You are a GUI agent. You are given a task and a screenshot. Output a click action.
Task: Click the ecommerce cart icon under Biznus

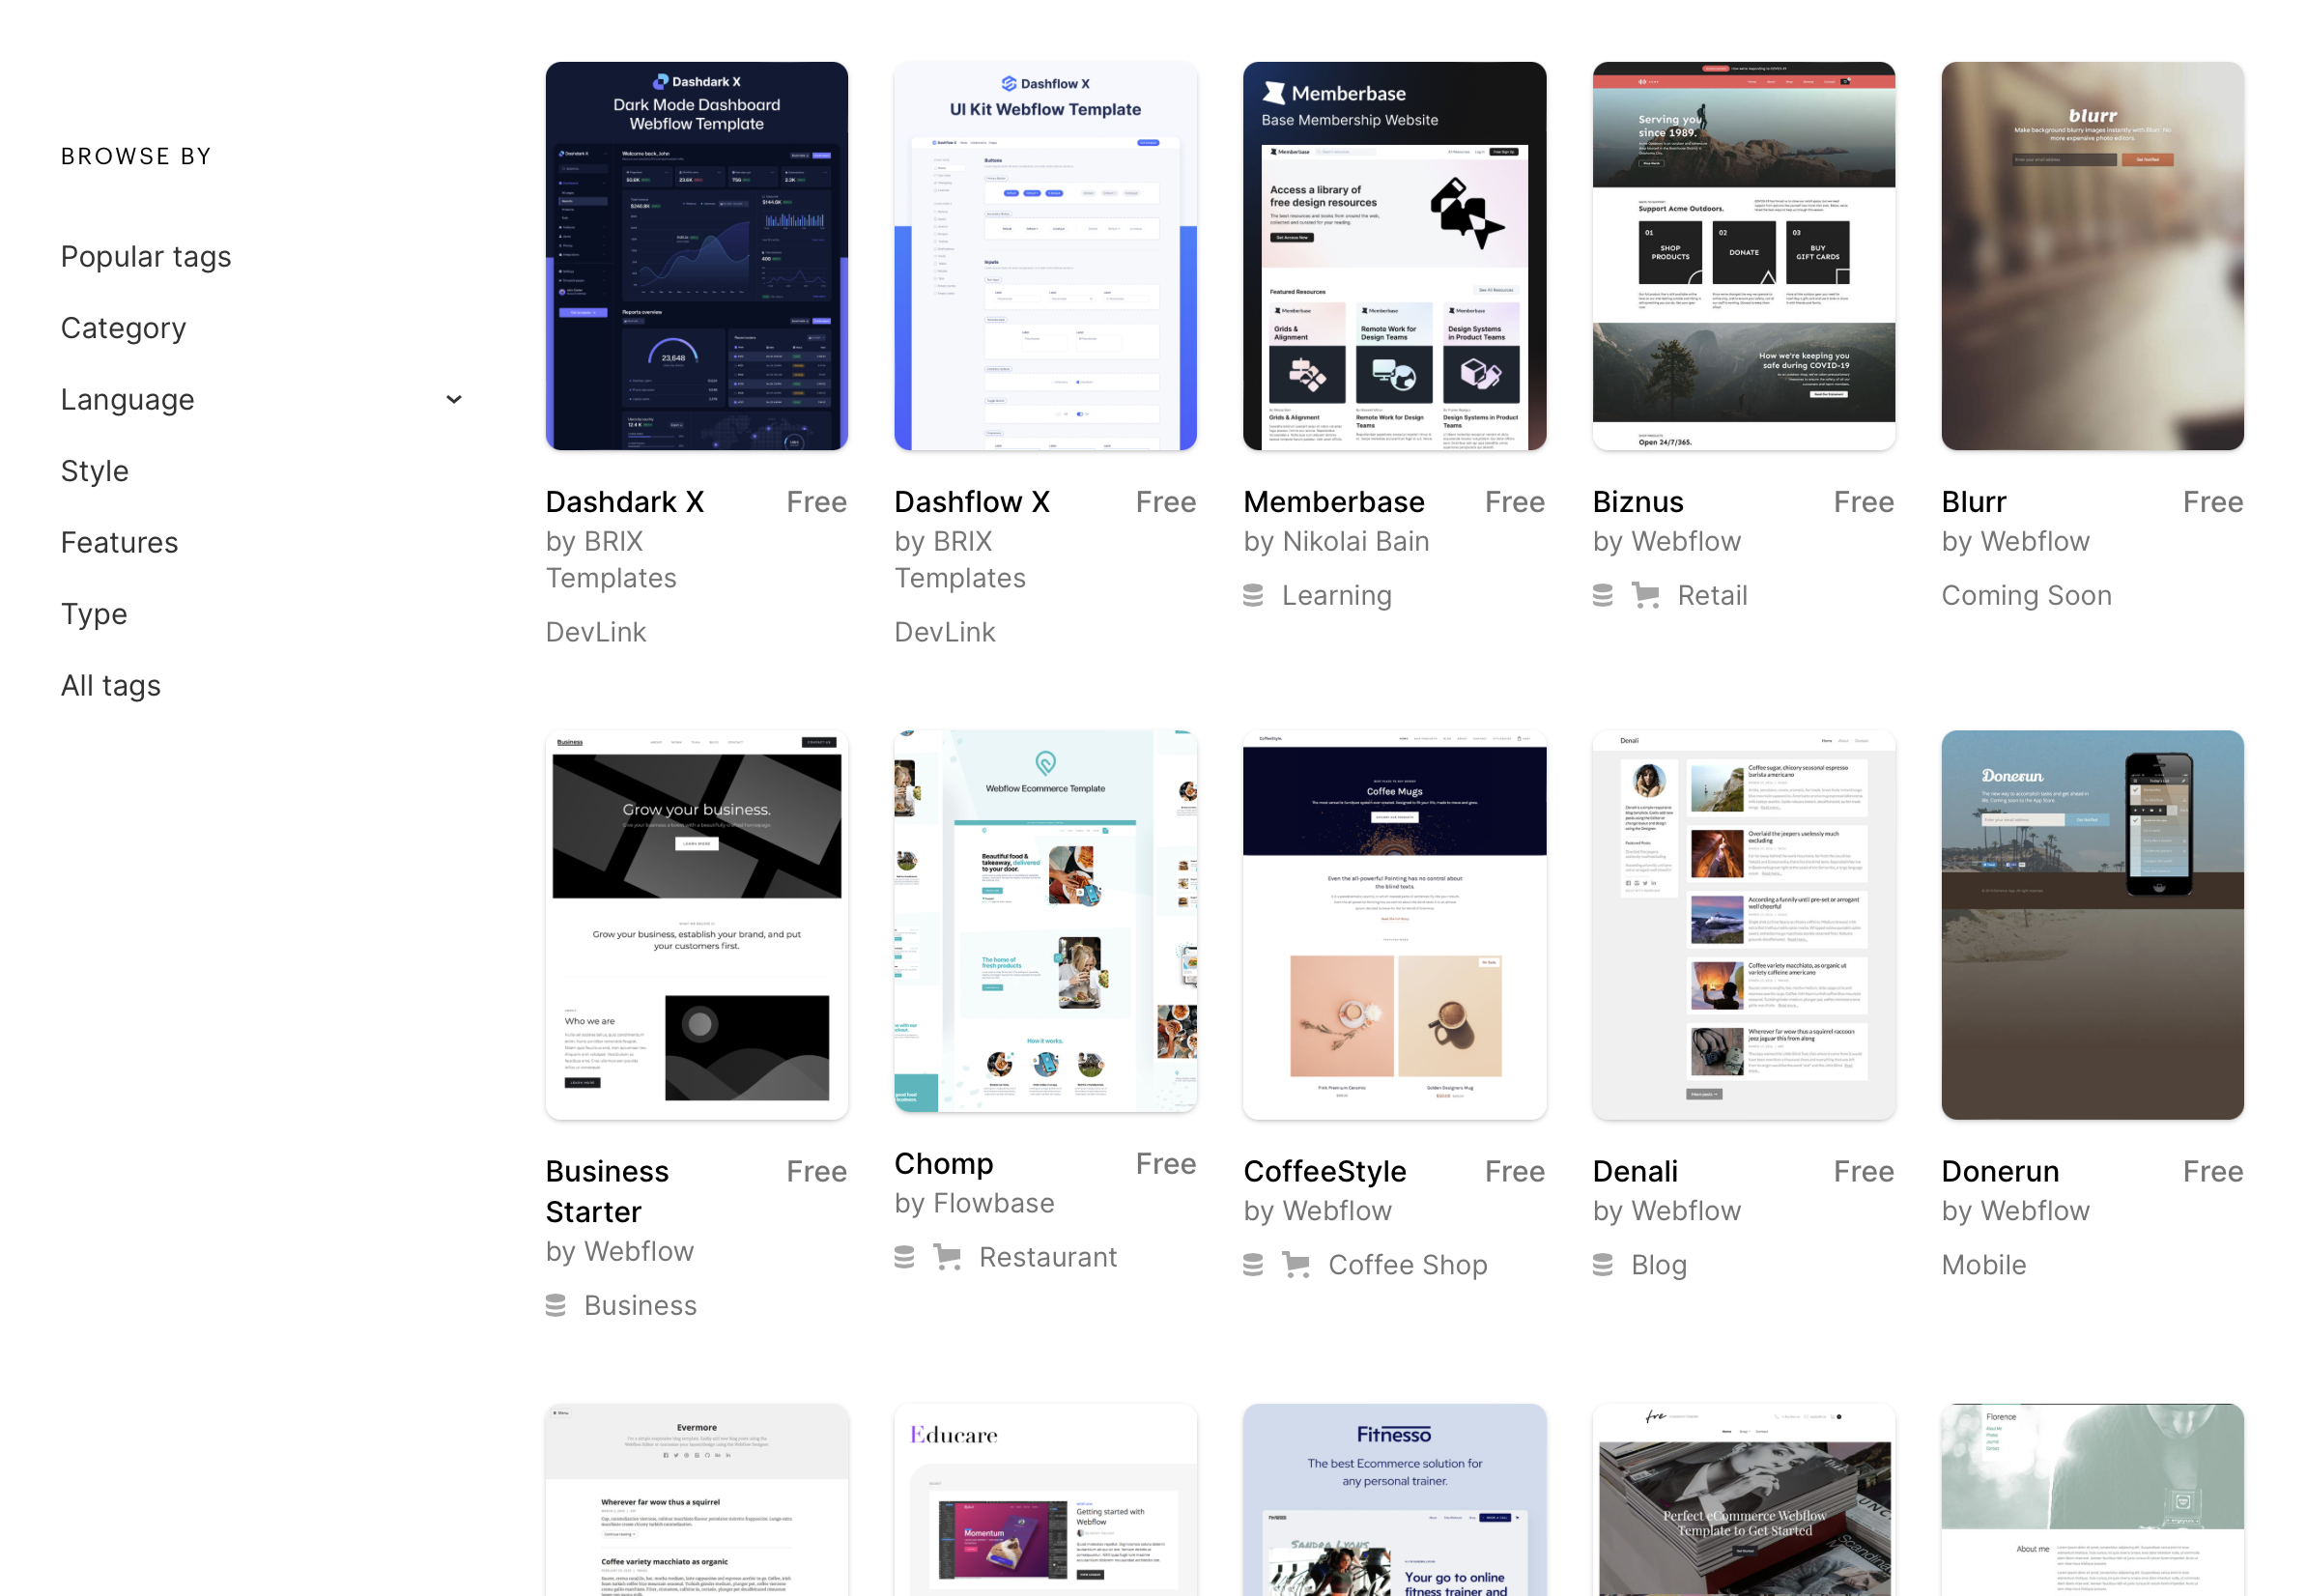[x=1646, y=596]
